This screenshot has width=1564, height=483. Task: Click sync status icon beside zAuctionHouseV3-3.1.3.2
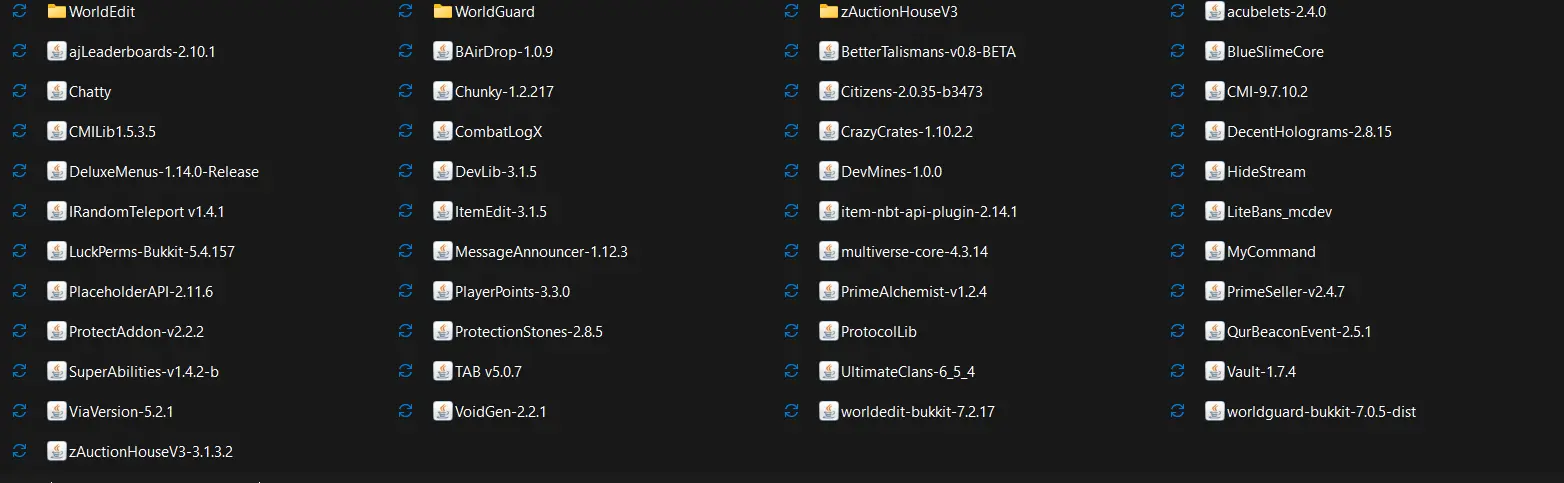point(19,451)
